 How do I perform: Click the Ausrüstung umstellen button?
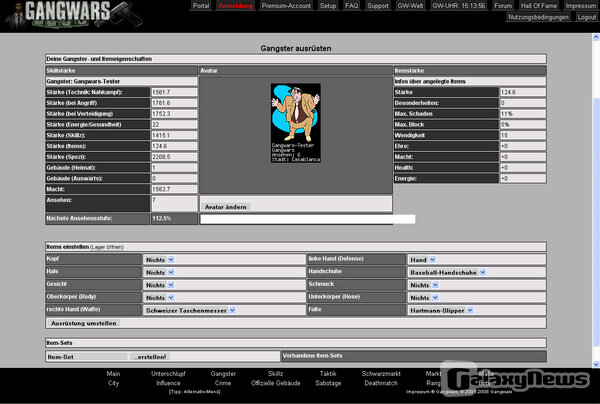[83, 323]
